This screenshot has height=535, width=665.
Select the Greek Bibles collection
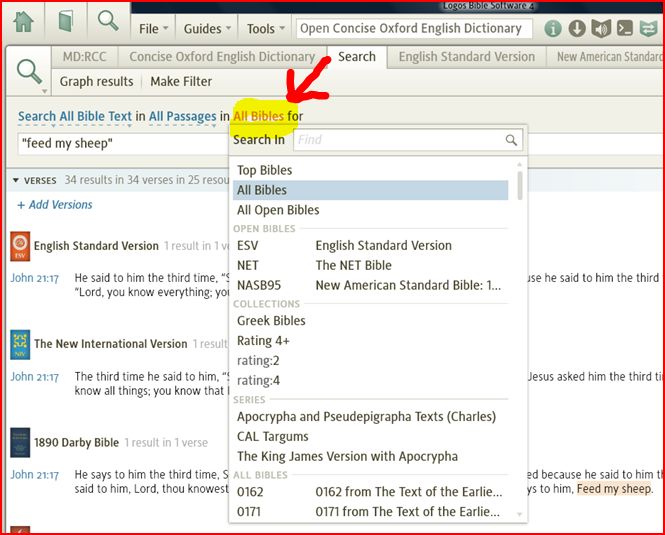tap(370, 321)
